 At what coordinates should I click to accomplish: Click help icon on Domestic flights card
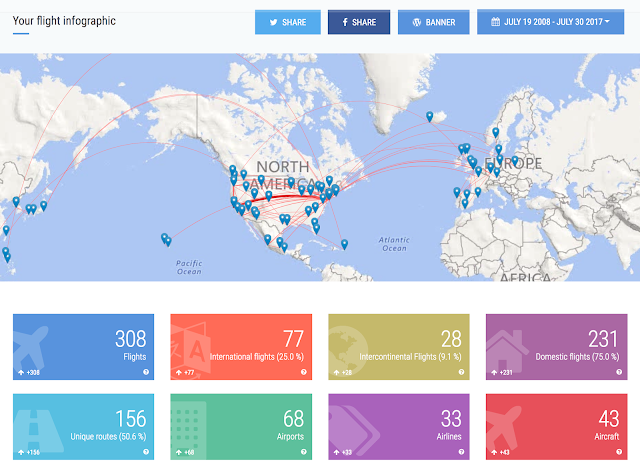619,372
